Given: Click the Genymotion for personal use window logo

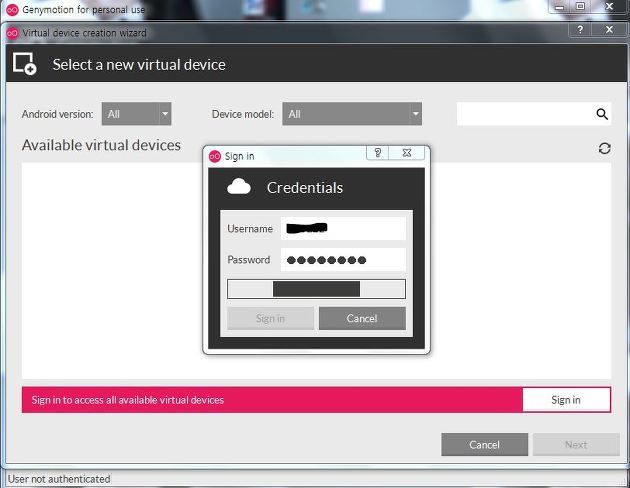Looking at the screenshot, I should point(12,10).
